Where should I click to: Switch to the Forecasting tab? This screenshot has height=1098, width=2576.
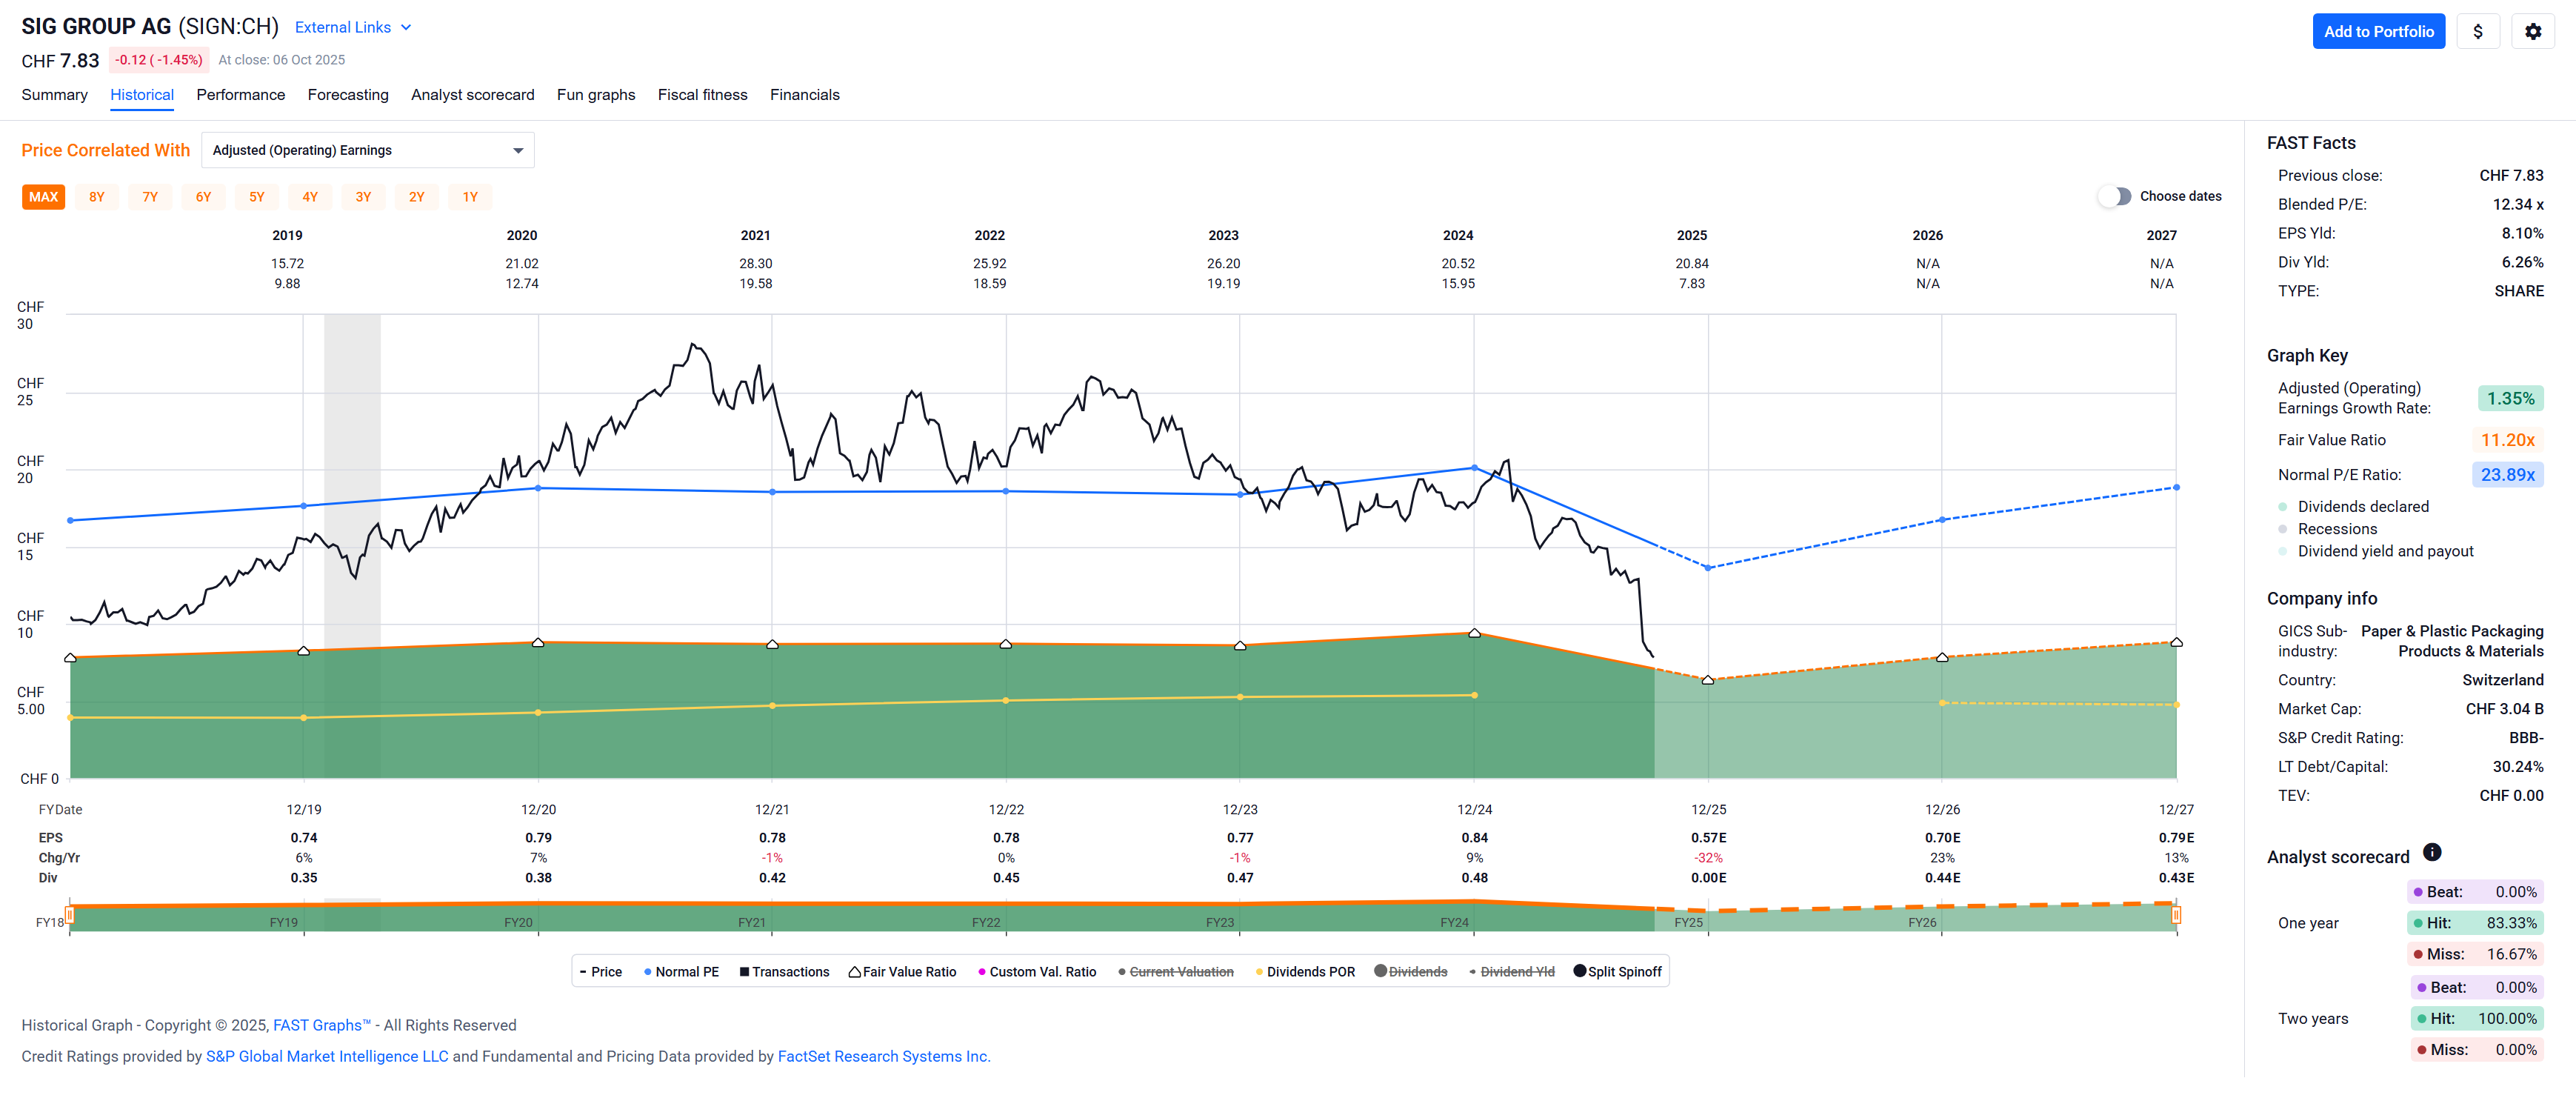(347, 95)
